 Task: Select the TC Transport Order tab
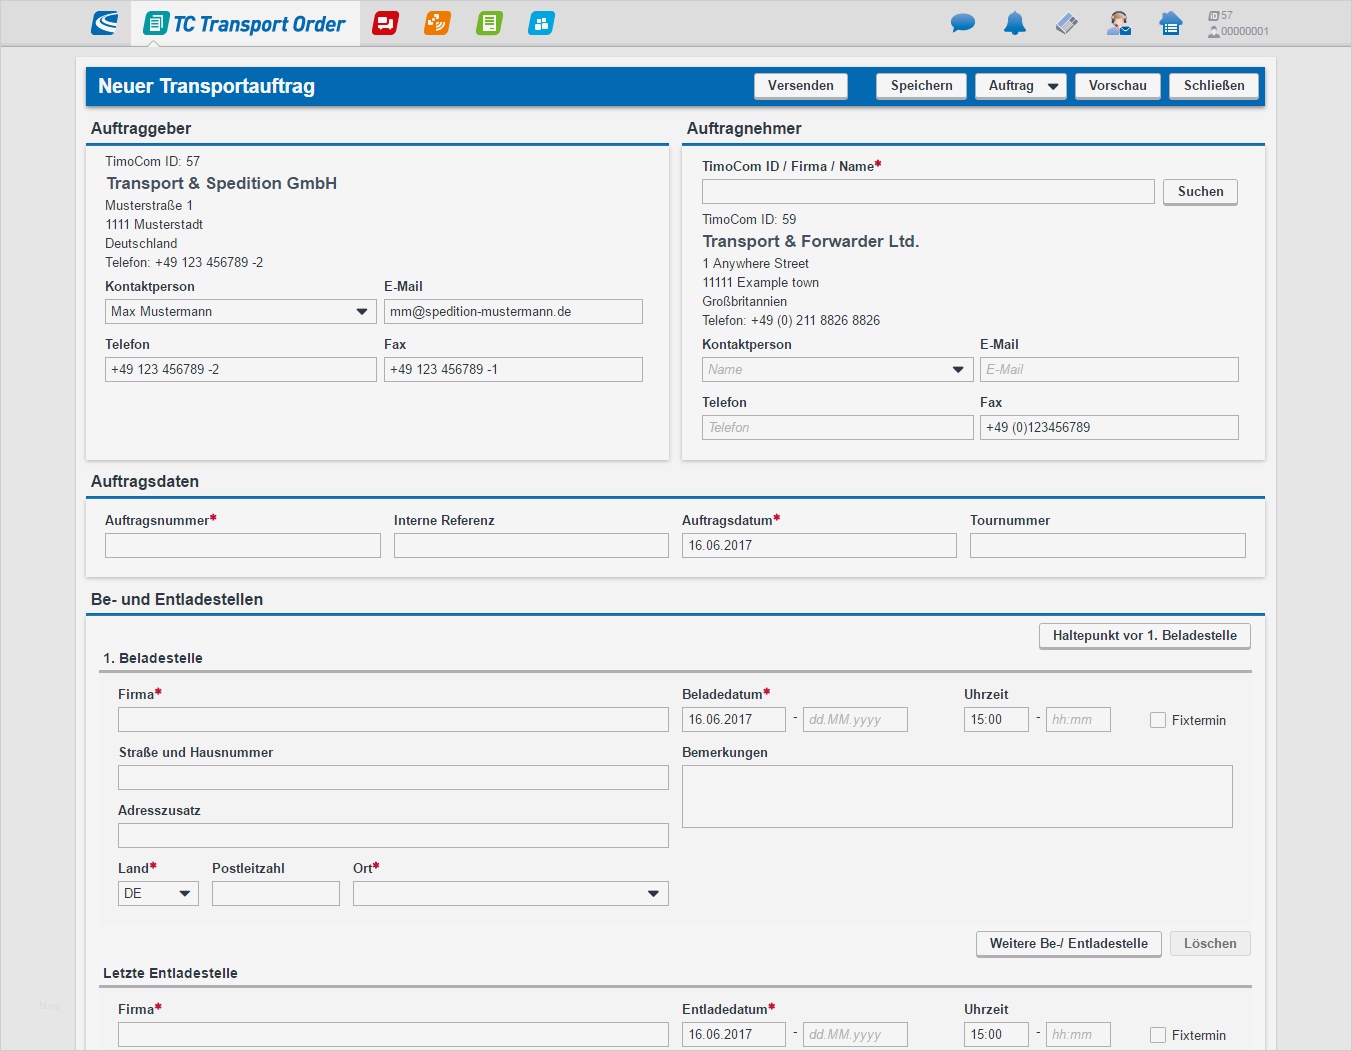245,24
